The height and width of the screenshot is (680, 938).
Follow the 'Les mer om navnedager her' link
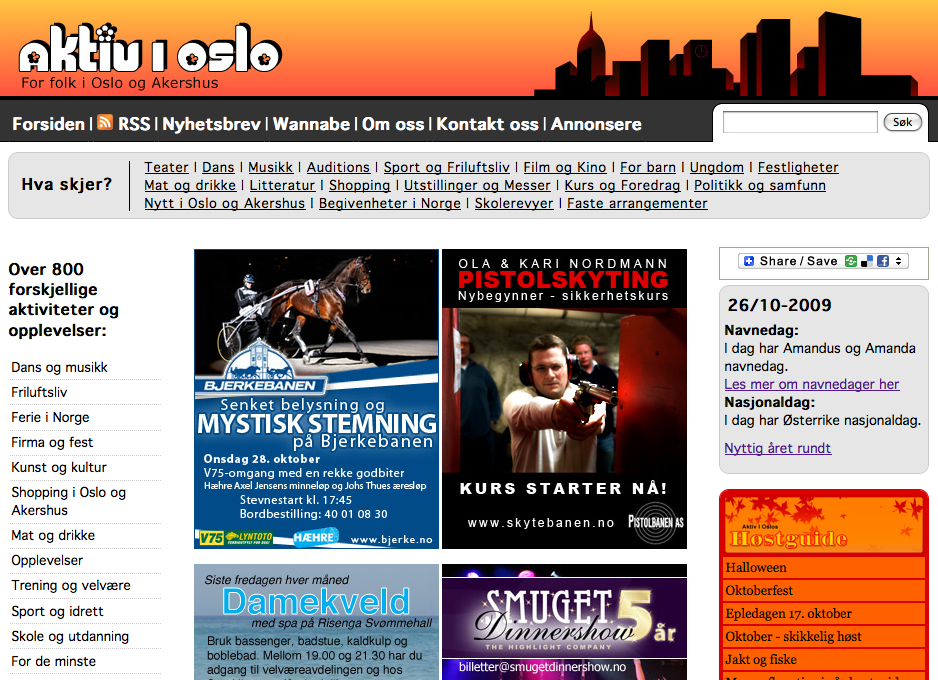click(x=811, y=384)
